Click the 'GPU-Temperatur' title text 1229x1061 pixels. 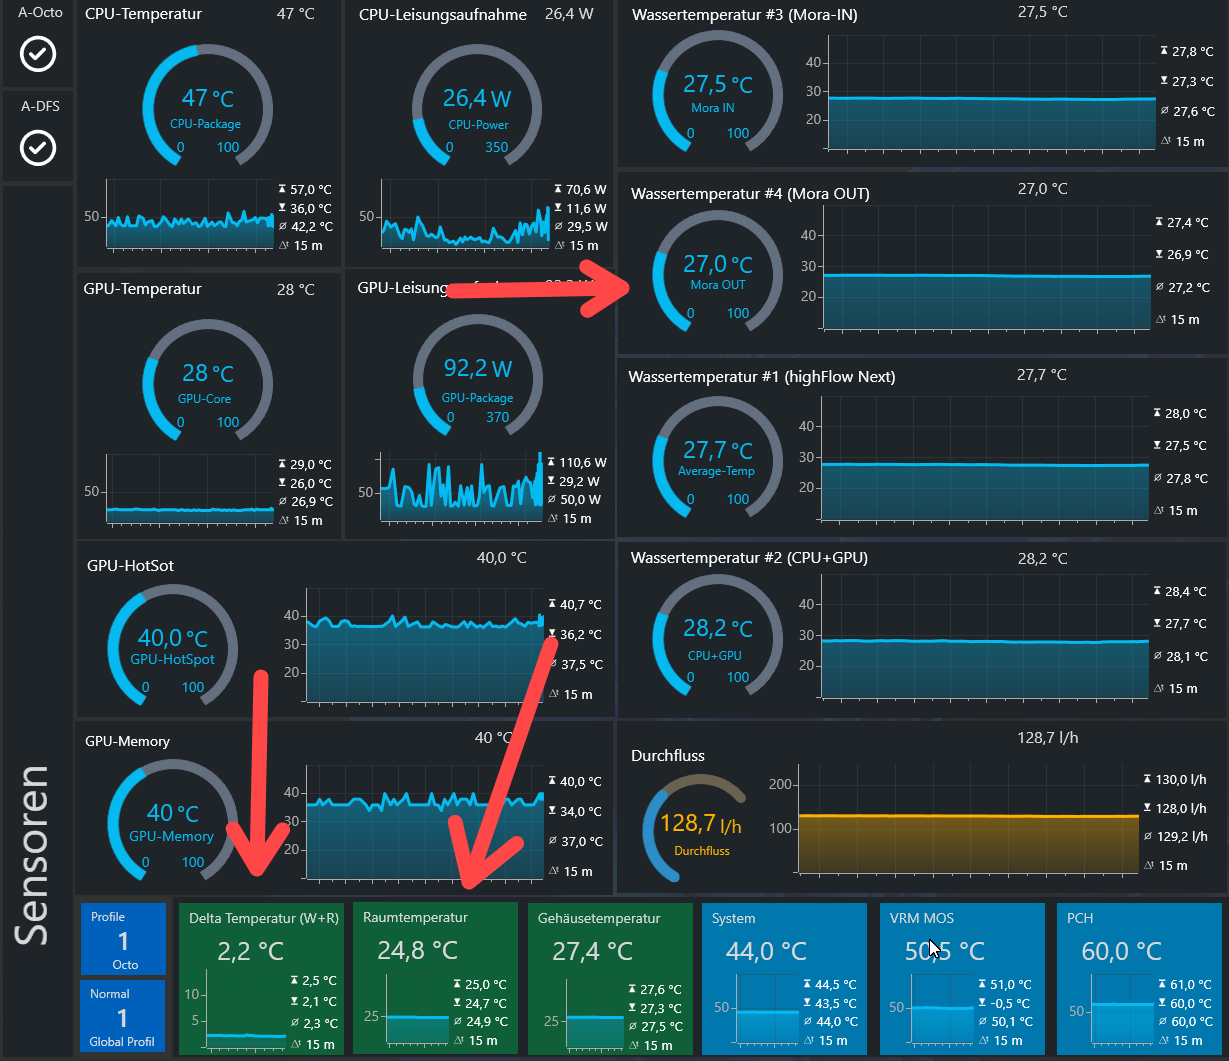coord(143,289)
